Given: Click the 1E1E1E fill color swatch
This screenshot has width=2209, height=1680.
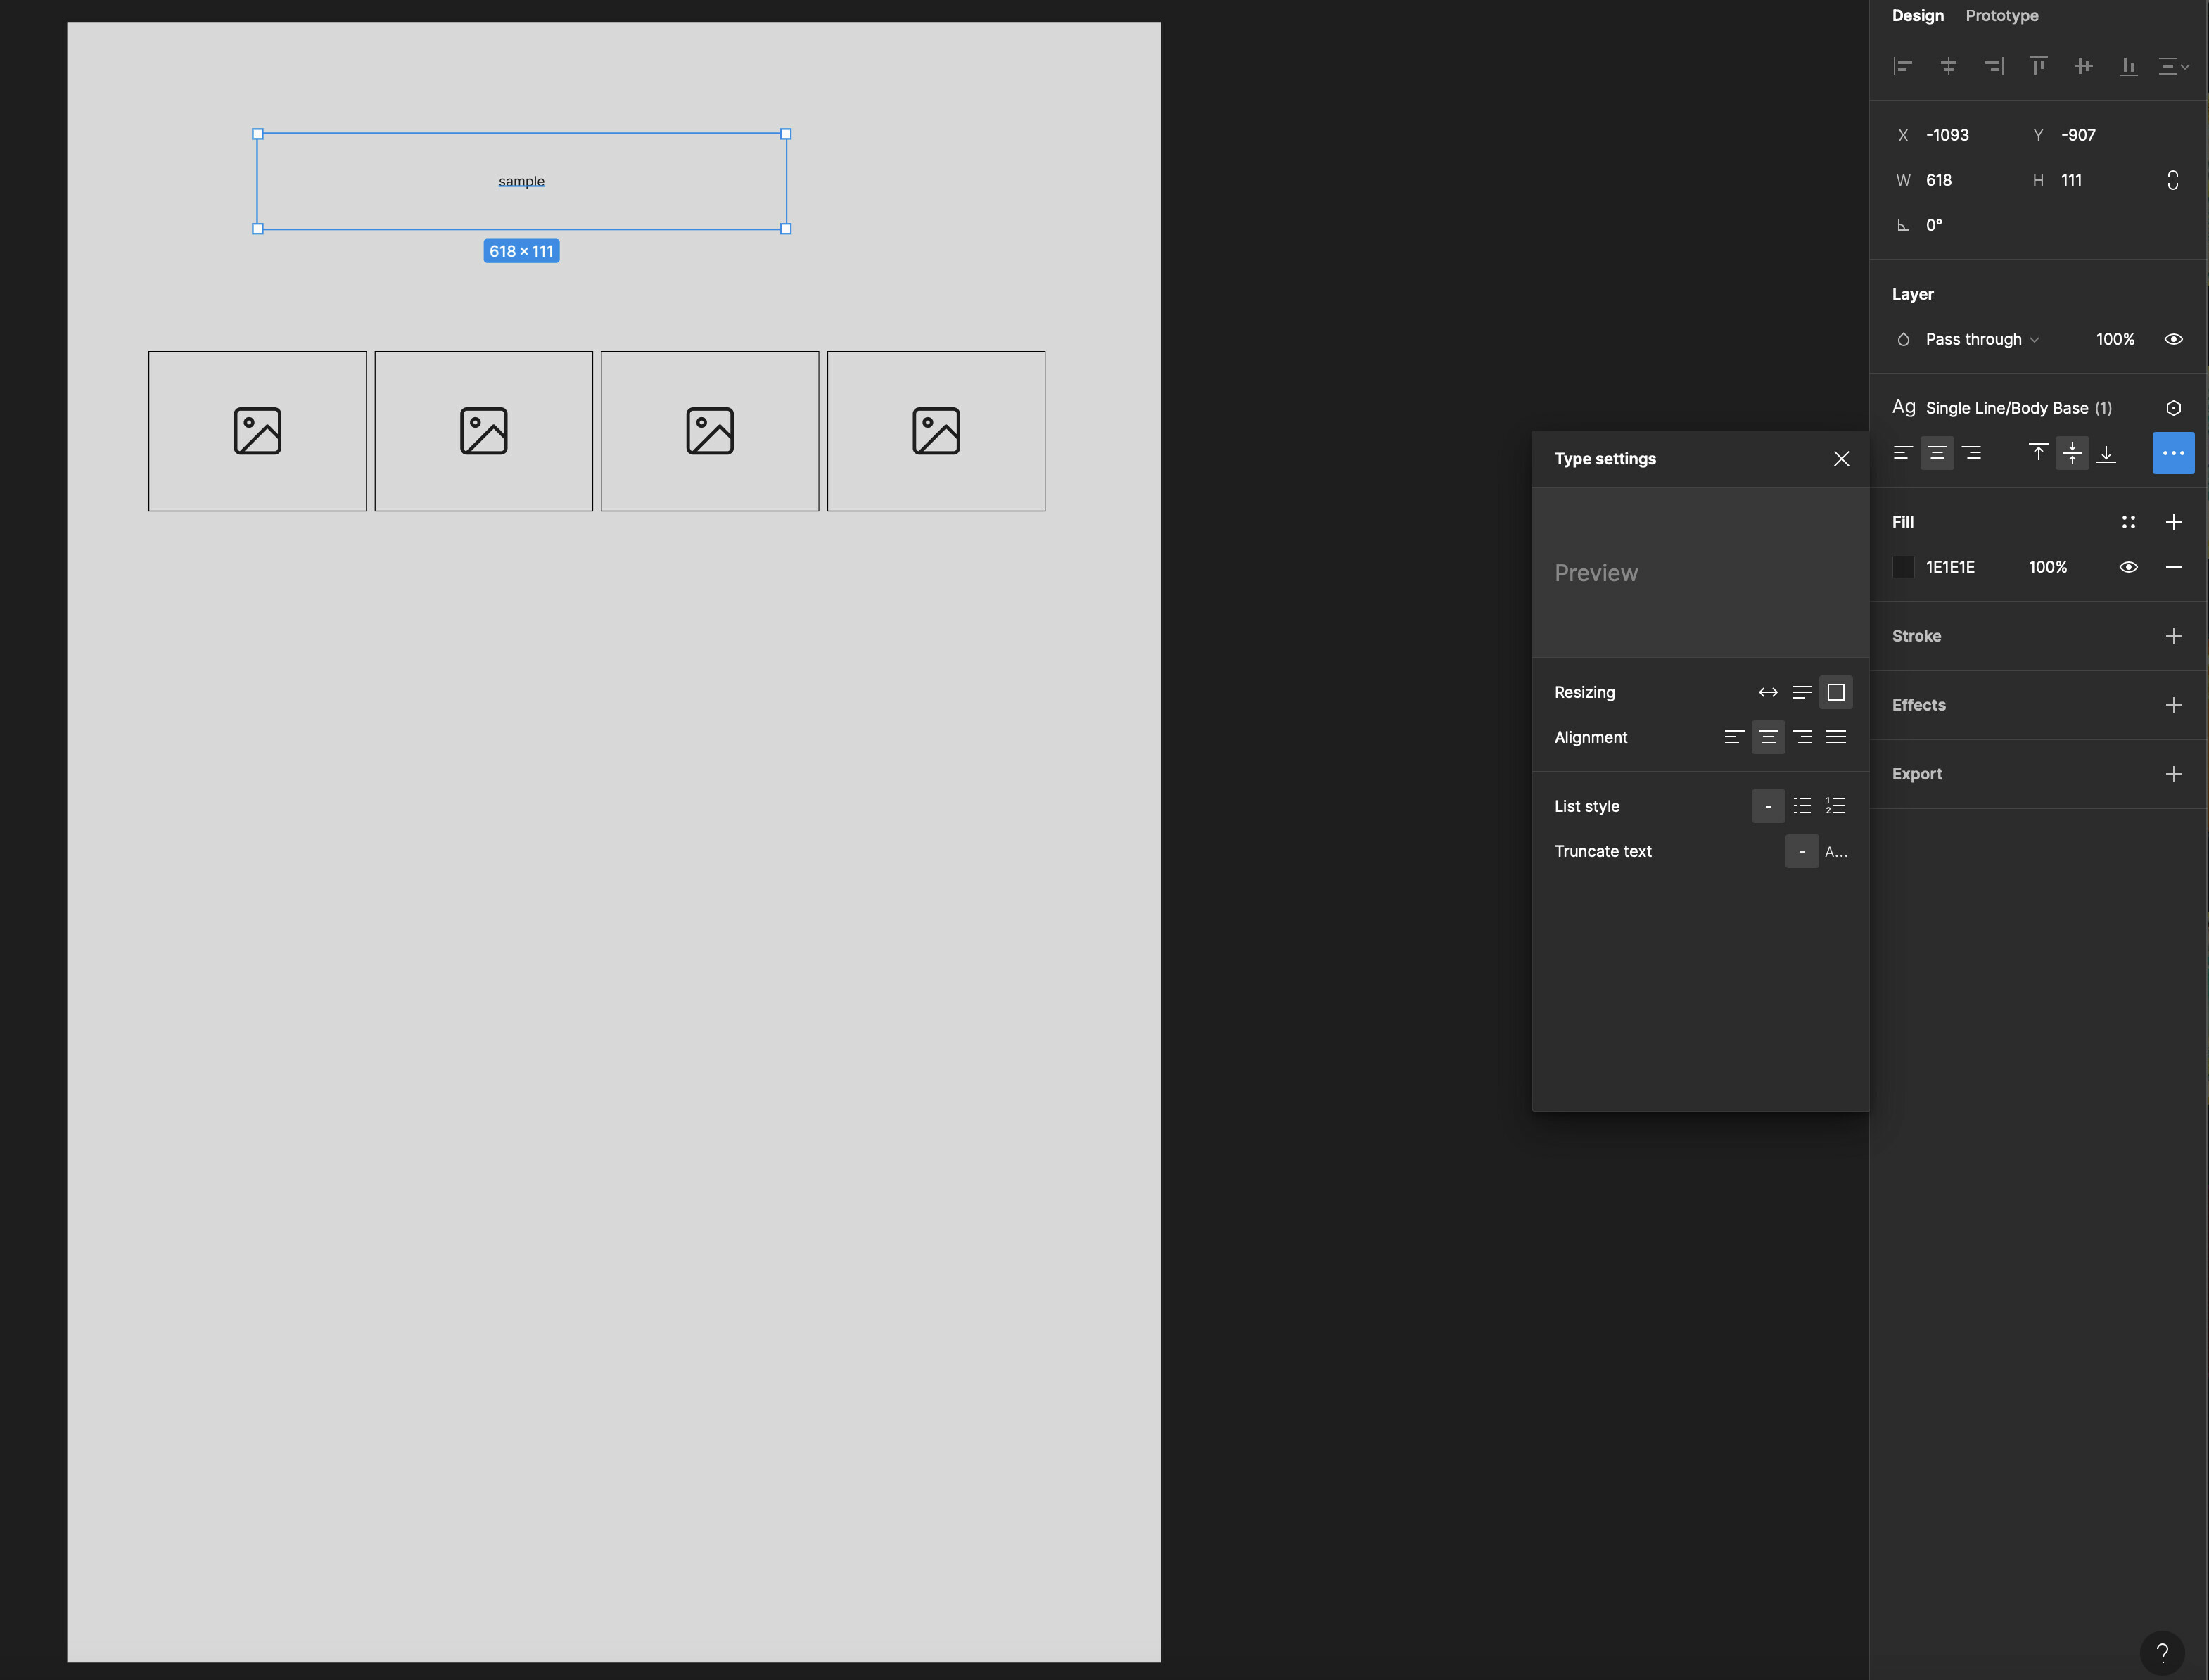Looking at the screenshot, I should point(1904,565).
